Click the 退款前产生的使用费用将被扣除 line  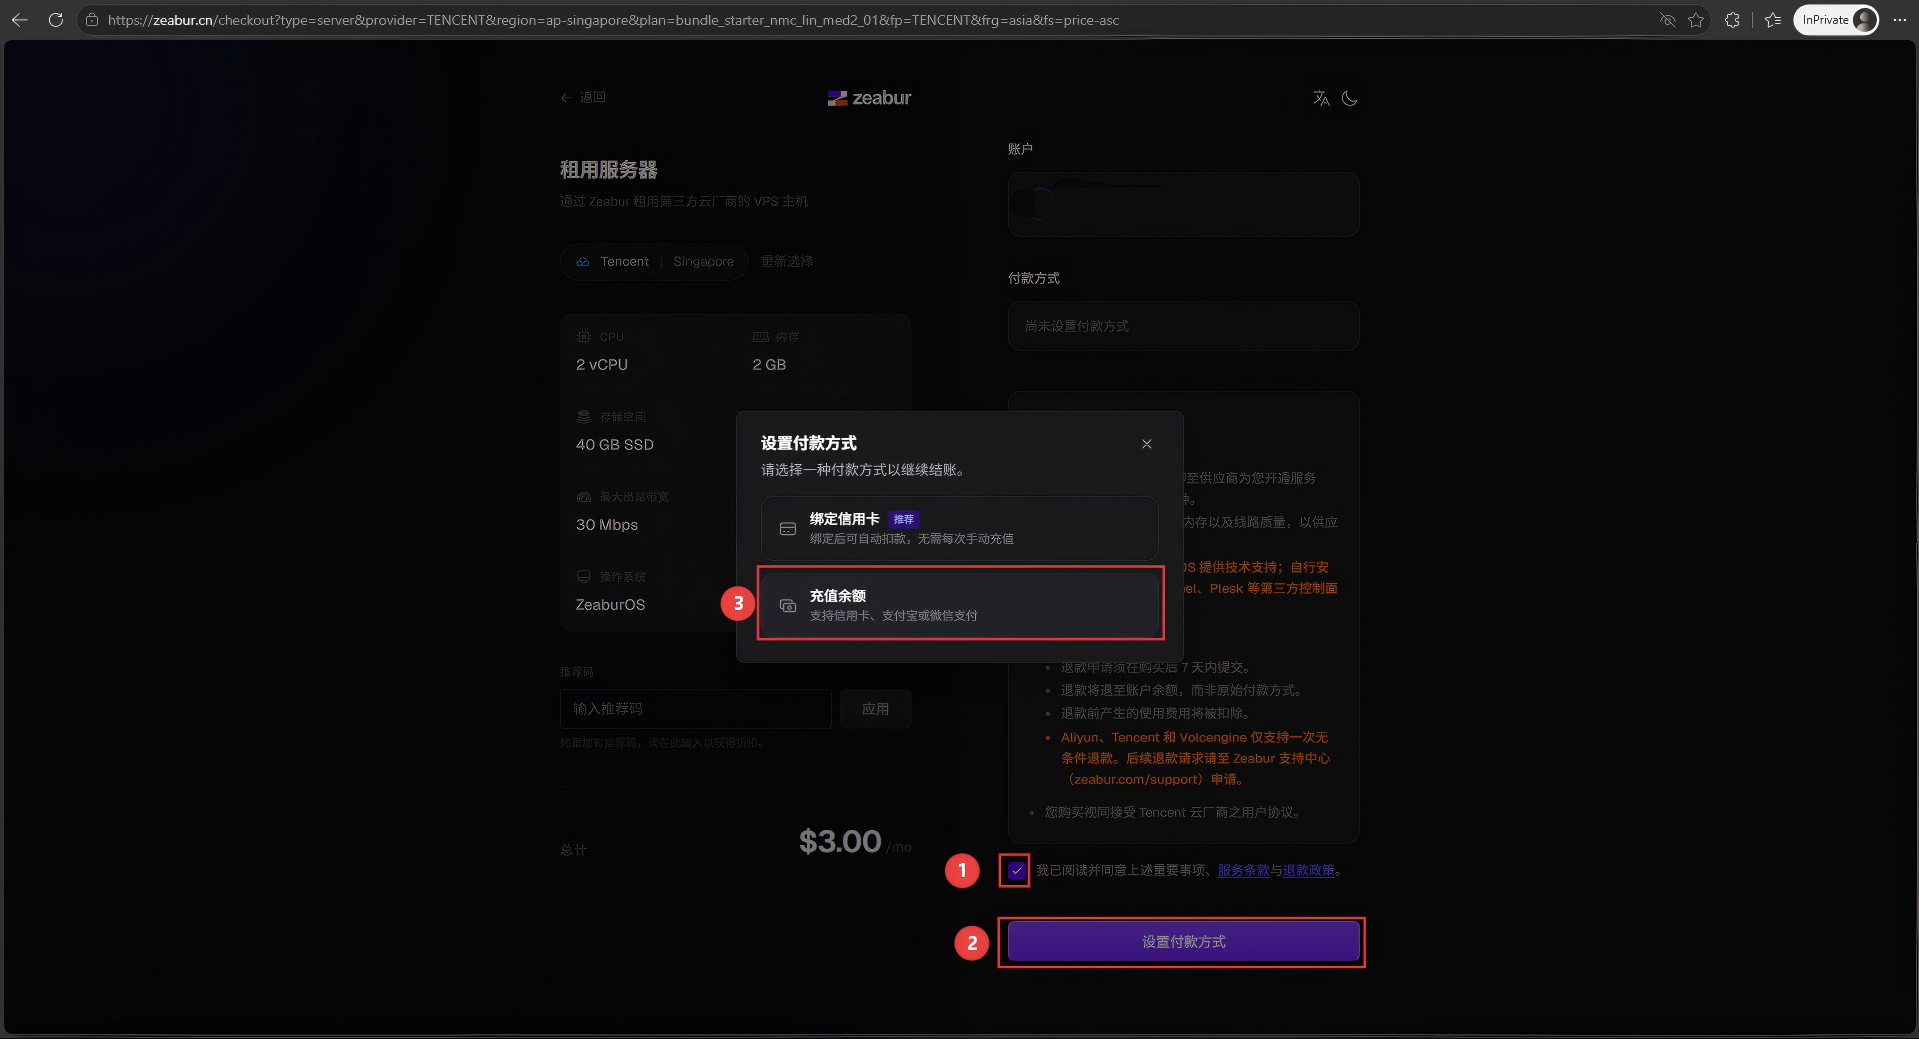coord(1155,713)
